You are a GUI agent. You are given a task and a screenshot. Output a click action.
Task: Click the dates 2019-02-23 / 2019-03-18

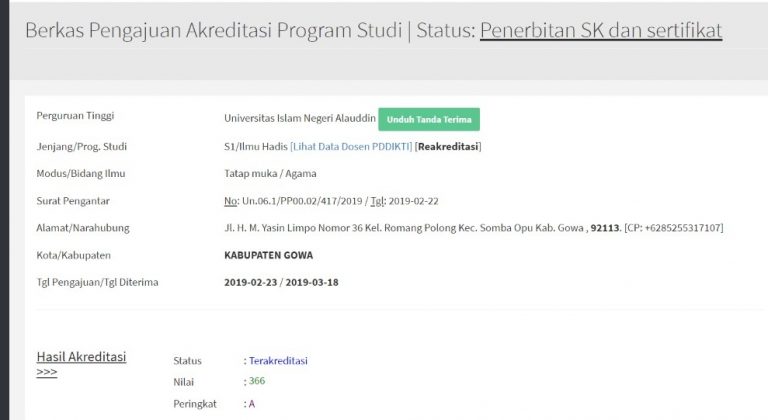point(282,282)
